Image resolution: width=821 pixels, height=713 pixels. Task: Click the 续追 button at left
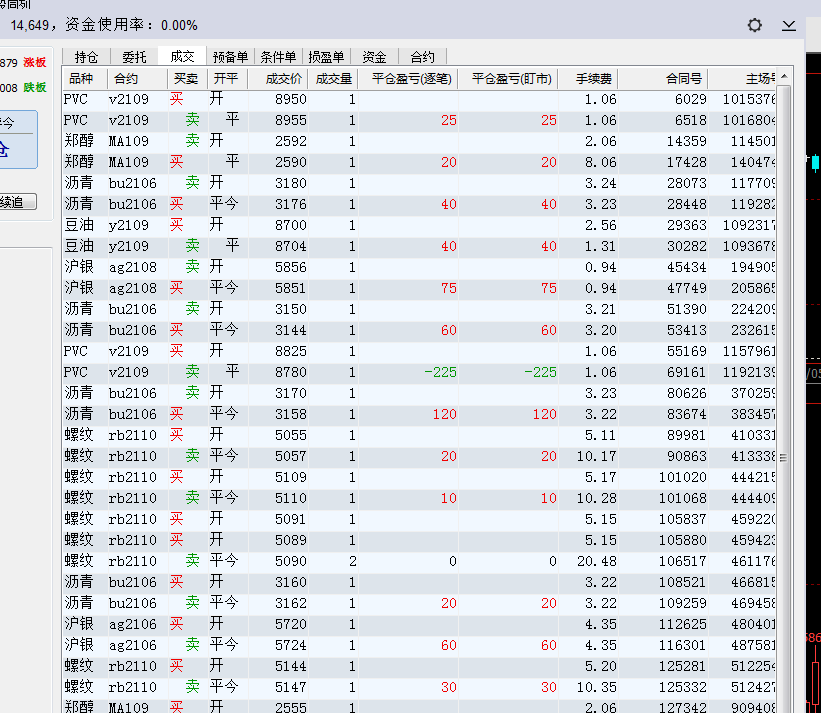[18, 202]
